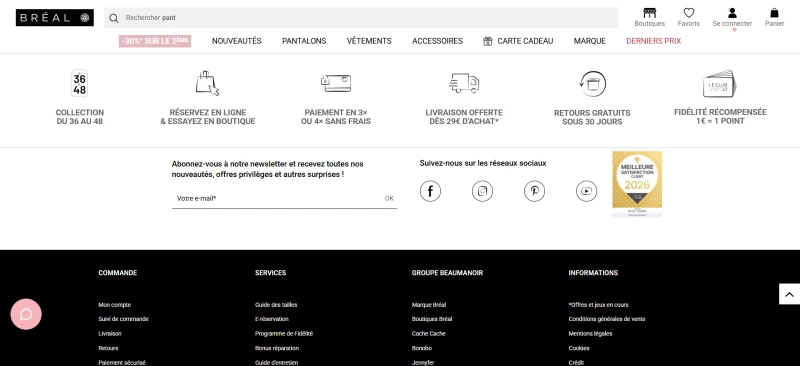
Task: Click the shopping bag reservation icon
Action: [x=208, y=83]
